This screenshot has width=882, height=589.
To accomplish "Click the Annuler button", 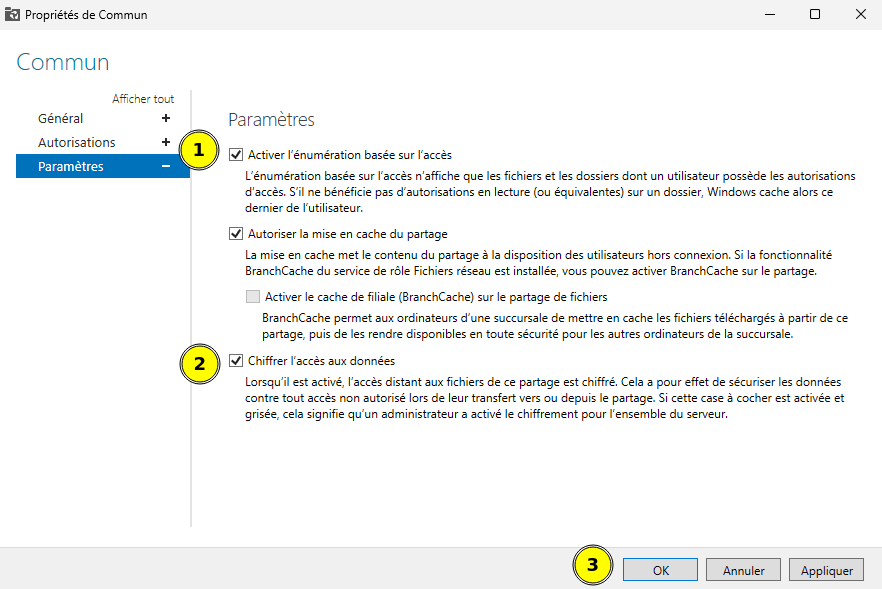I will point(743,570).
